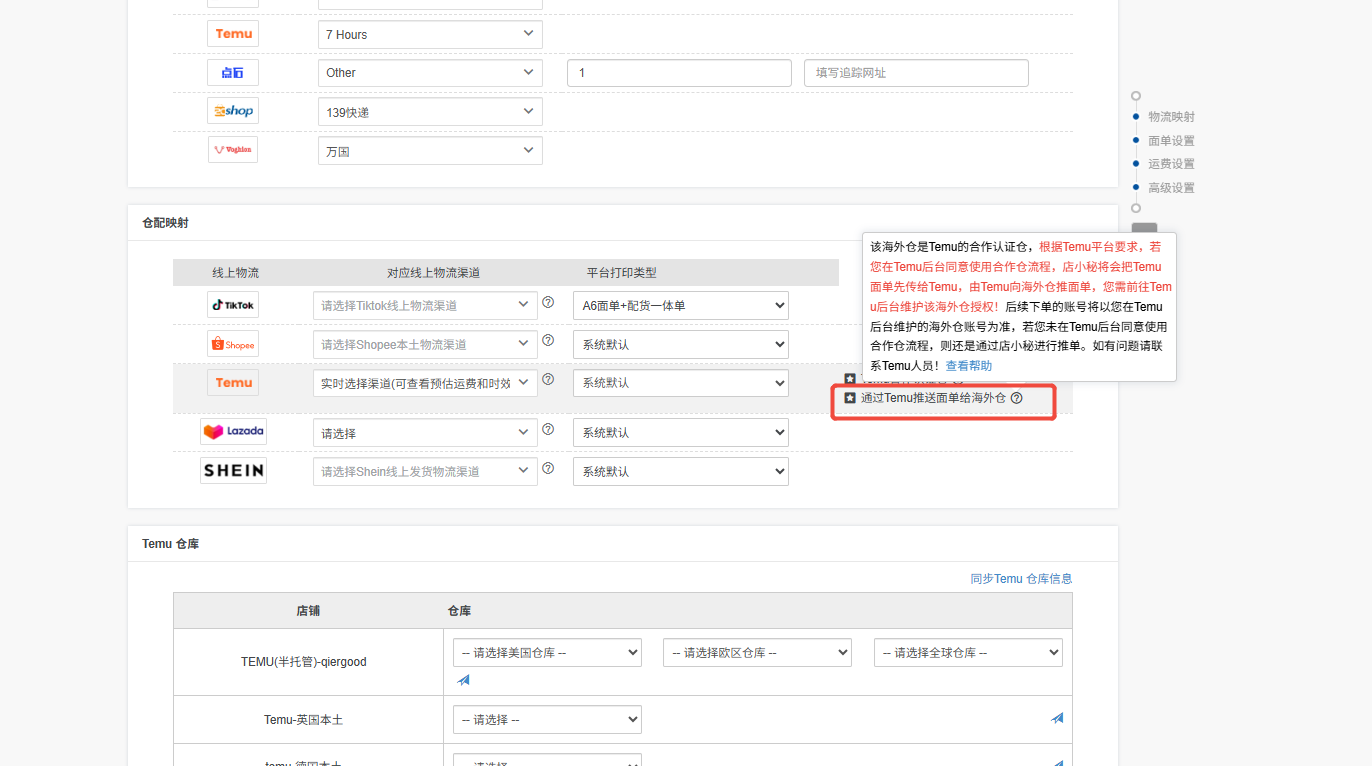Open 请选择欧区仓库 dropdown
Viewport: 1372px width, 766px height.
757,653
